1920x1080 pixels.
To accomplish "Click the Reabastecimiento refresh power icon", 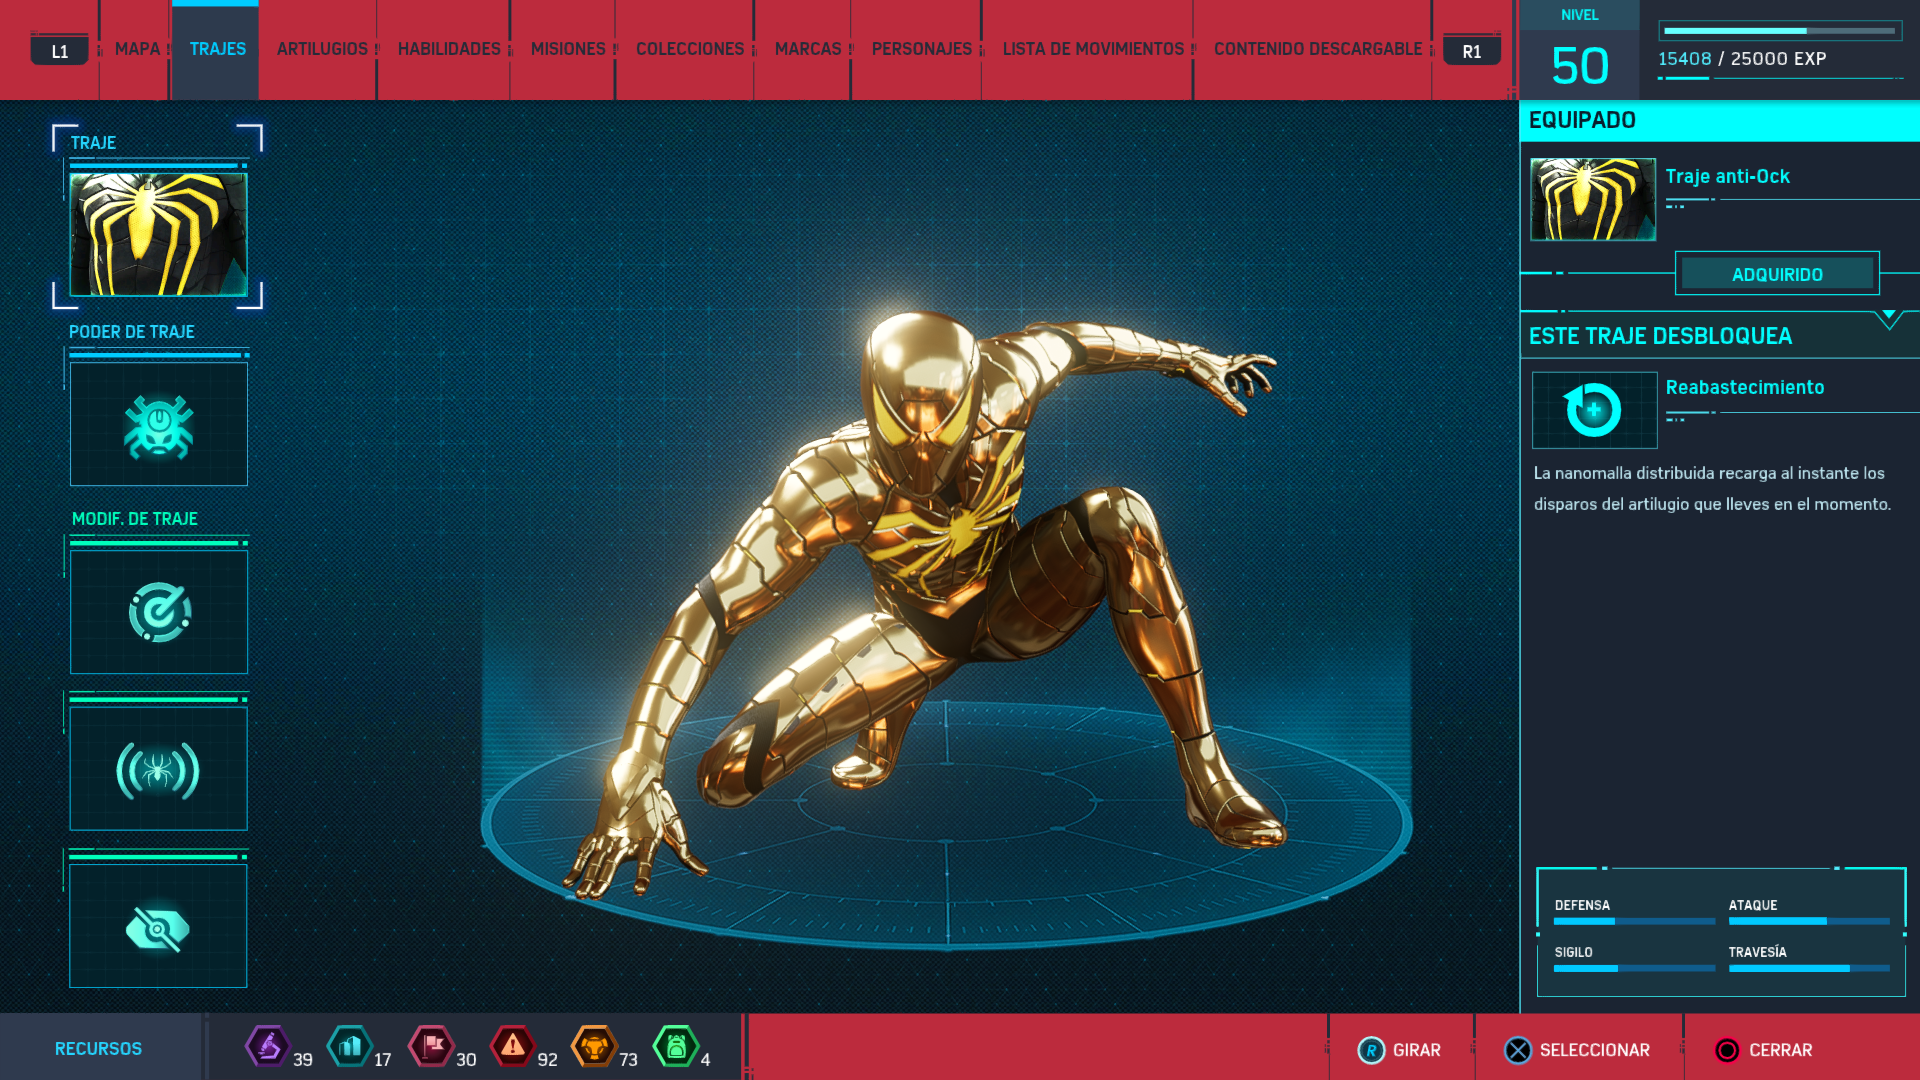I will [1594, 410].
